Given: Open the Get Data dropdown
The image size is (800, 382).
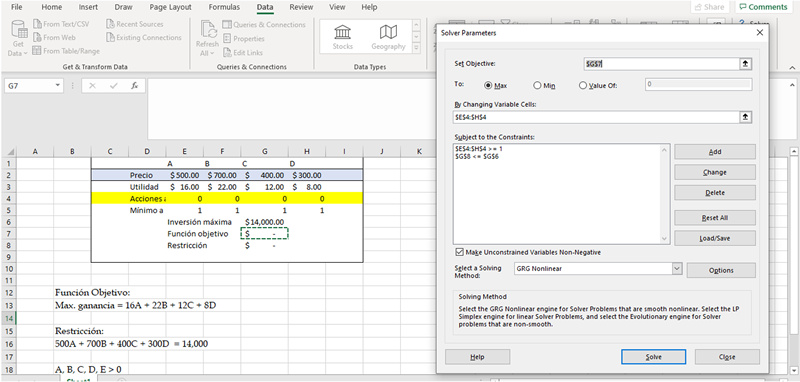Looking at the screenshot, I should (x=19, y=38).
